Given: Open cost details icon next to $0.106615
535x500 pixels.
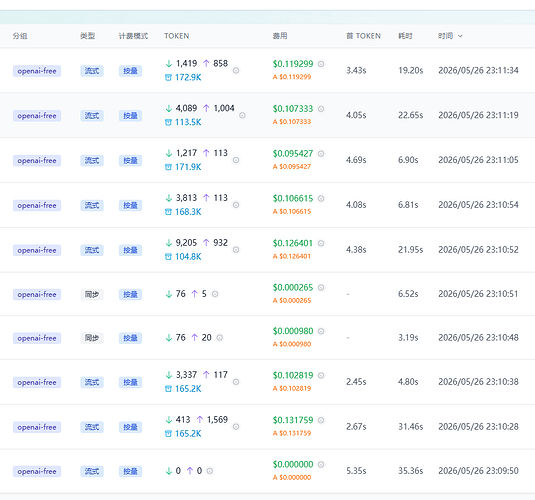Looking at the screenshot, I should (x=321, y=198).
